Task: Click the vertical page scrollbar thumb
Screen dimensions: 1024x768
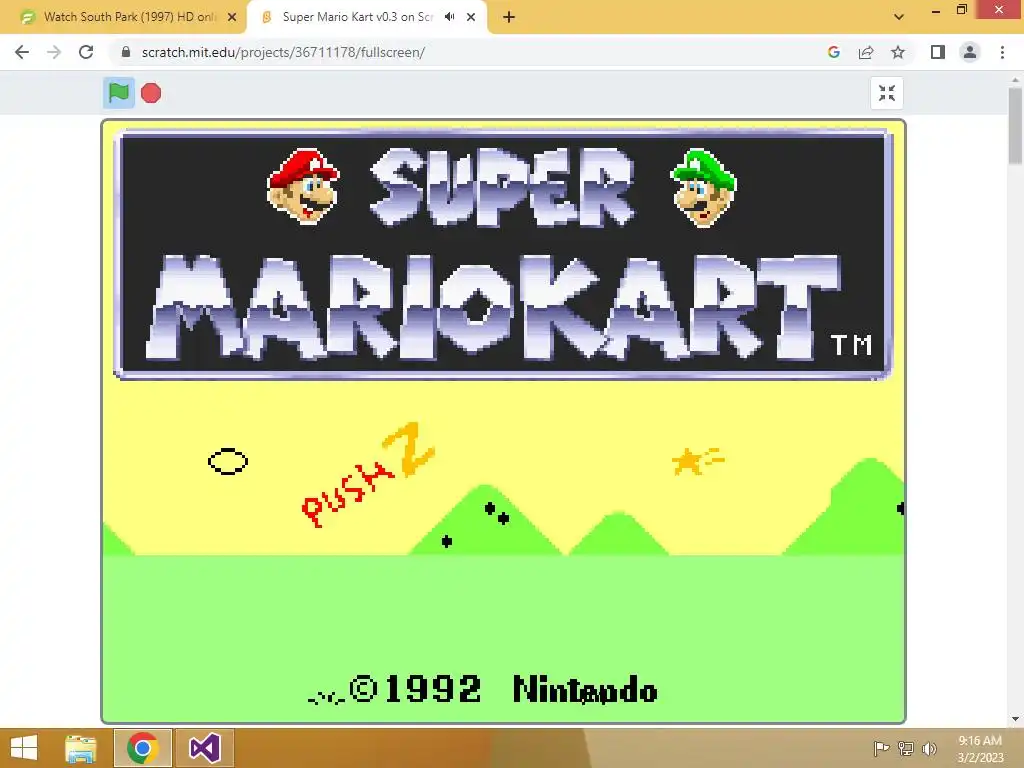Action: (x=1016, y=125)
